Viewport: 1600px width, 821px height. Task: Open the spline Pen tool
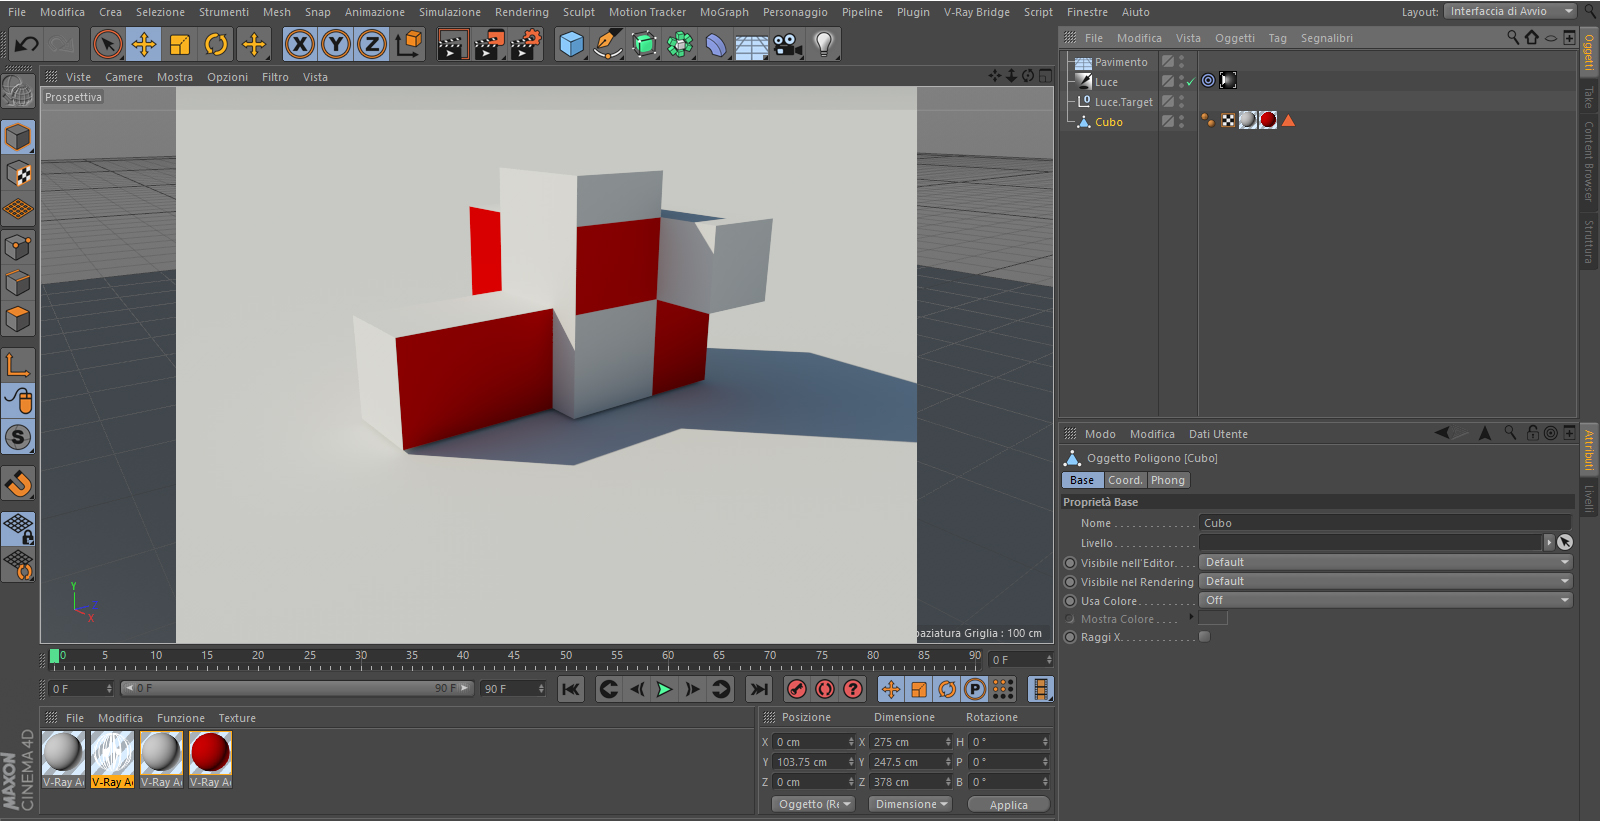(x=607, y=44)
